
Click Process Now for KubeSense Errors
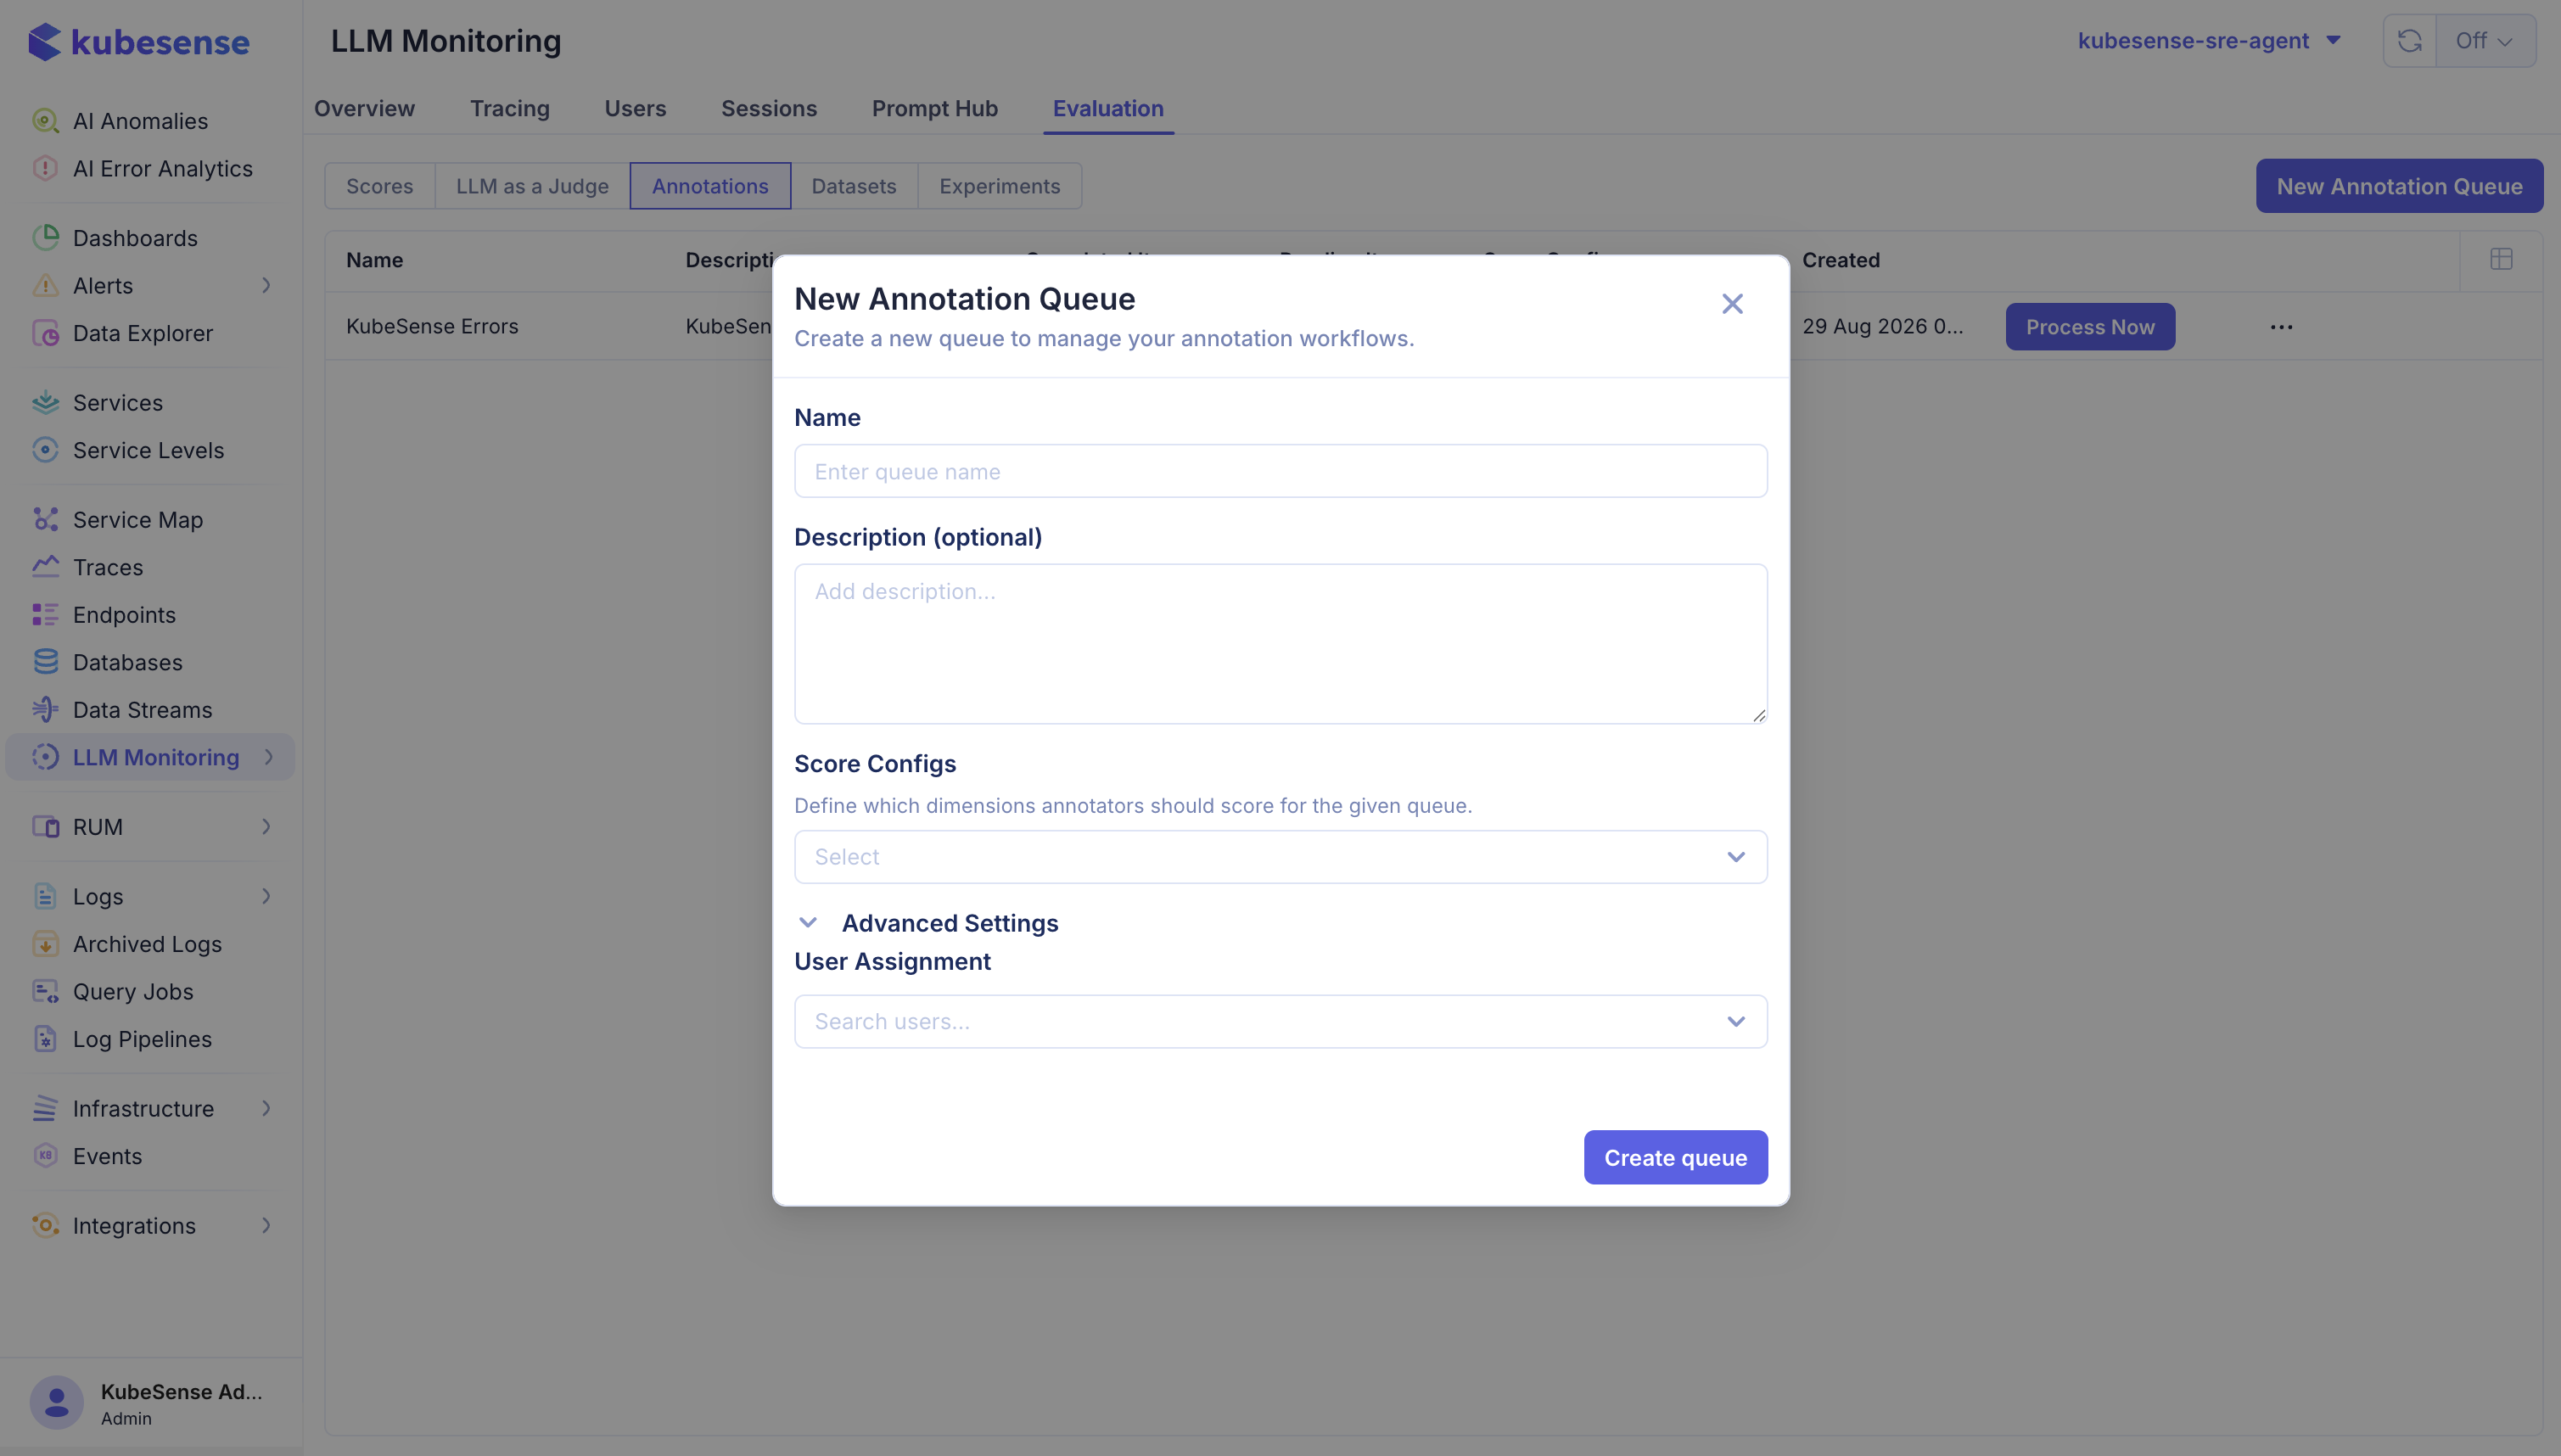[2090, 327]
